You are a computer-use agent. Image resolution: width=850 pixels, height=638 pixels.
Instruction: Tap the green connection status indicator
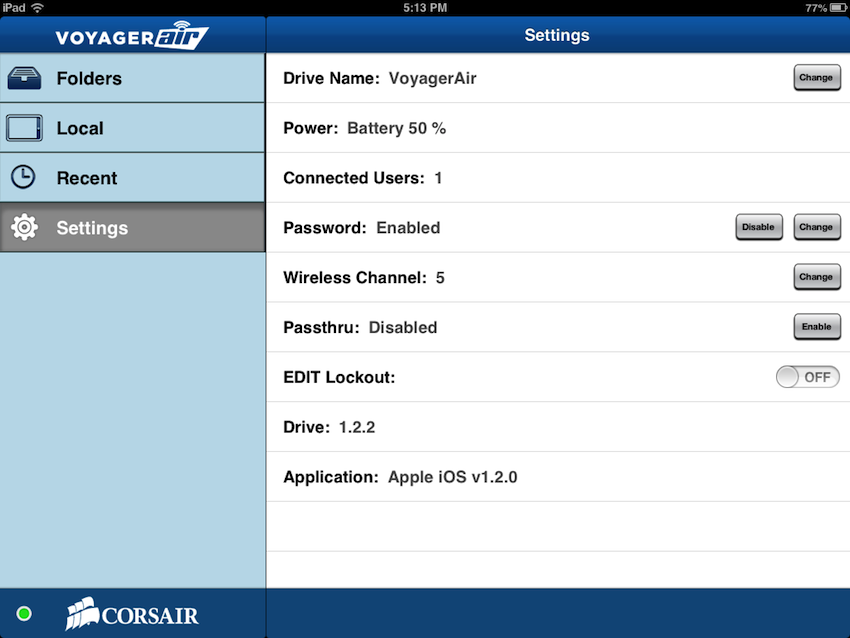24,614
